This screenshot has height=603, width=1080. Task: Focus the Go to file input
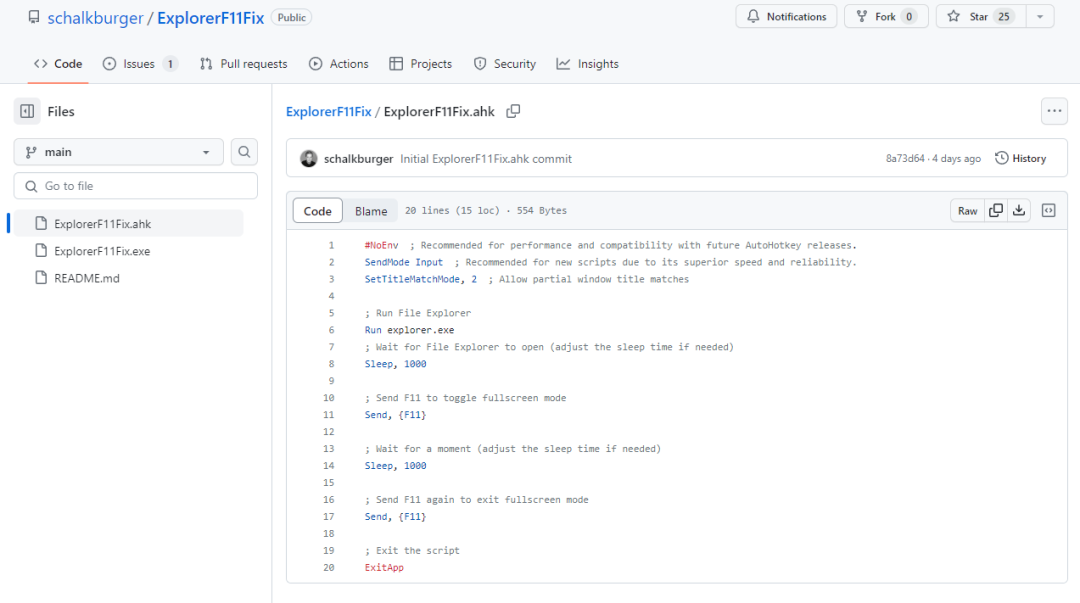136,186
